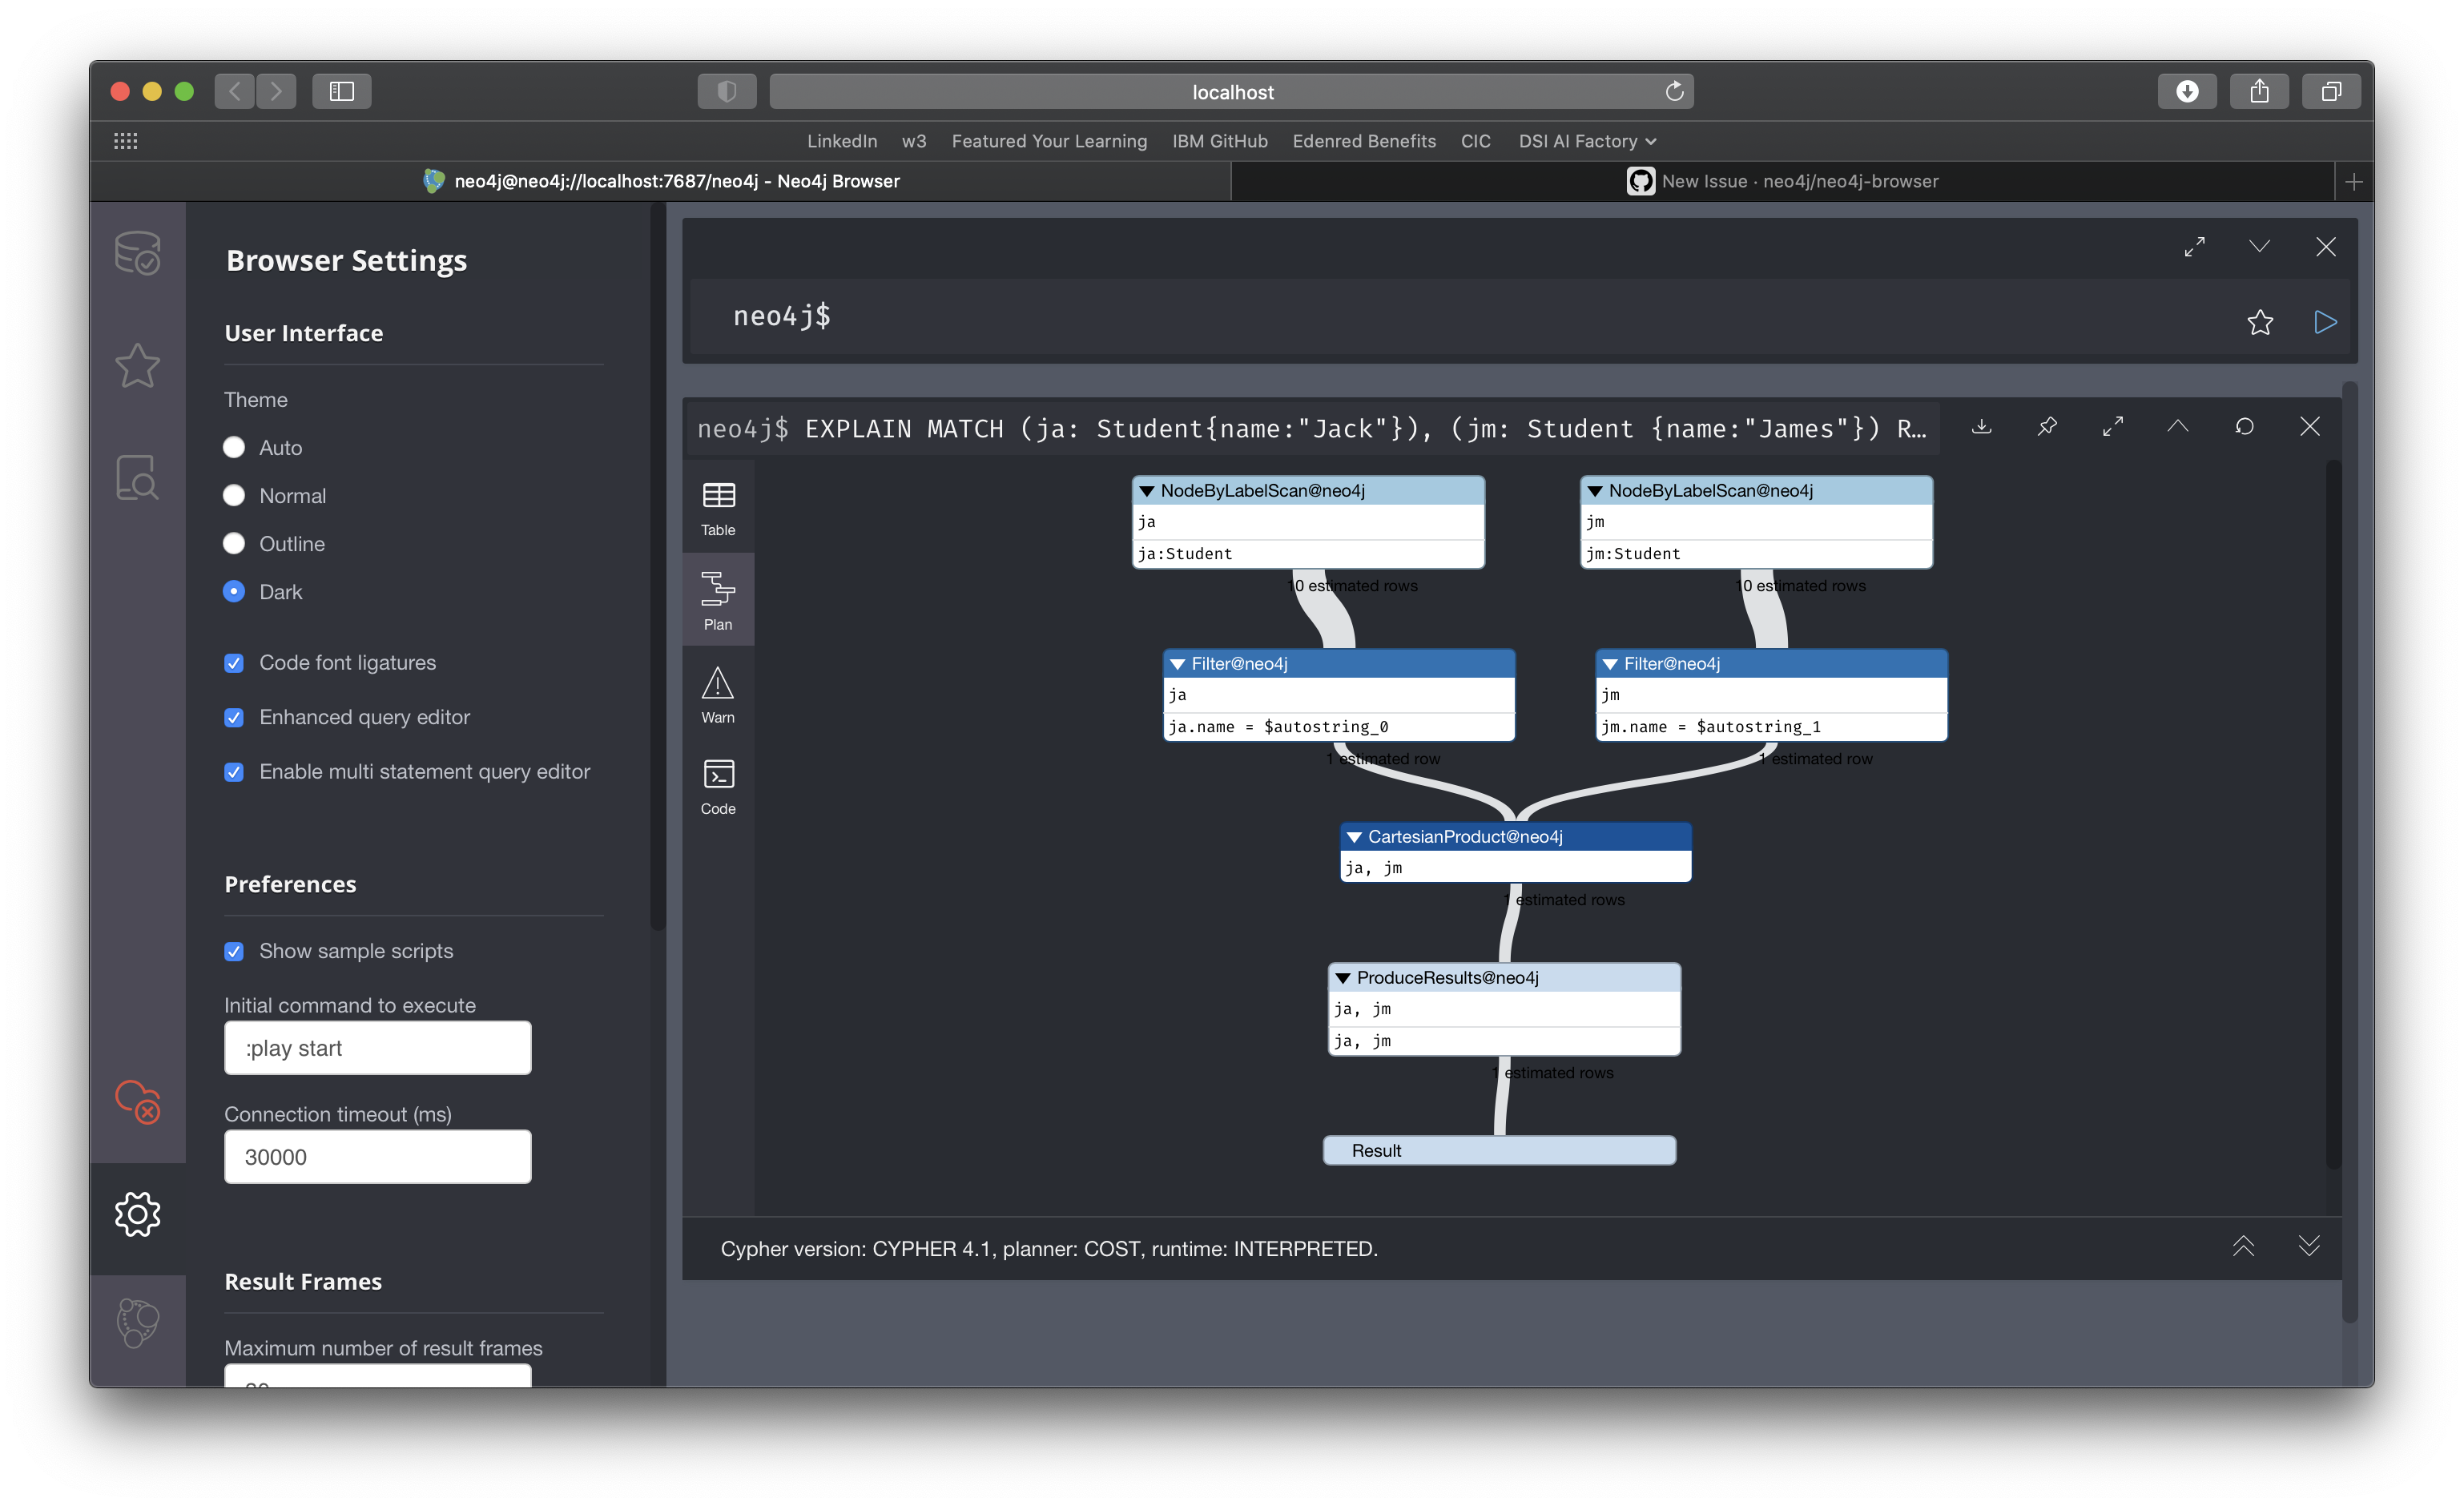This screenshot has width=2464, height=1506.
Task: Rerun the EXPLAIN query
Action: 2245,426
